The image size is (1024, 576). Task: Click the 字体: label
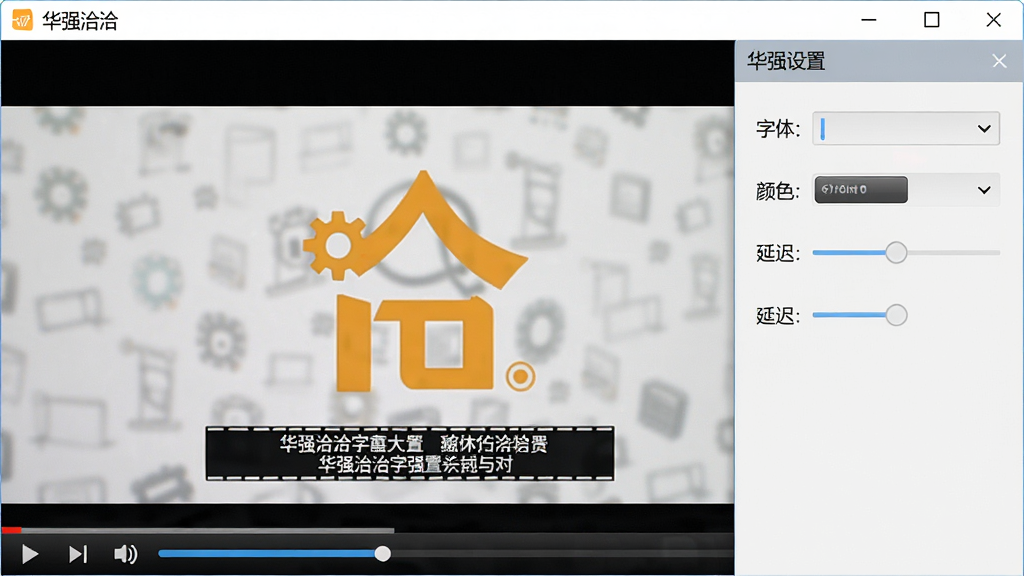[x=778, y=129]
